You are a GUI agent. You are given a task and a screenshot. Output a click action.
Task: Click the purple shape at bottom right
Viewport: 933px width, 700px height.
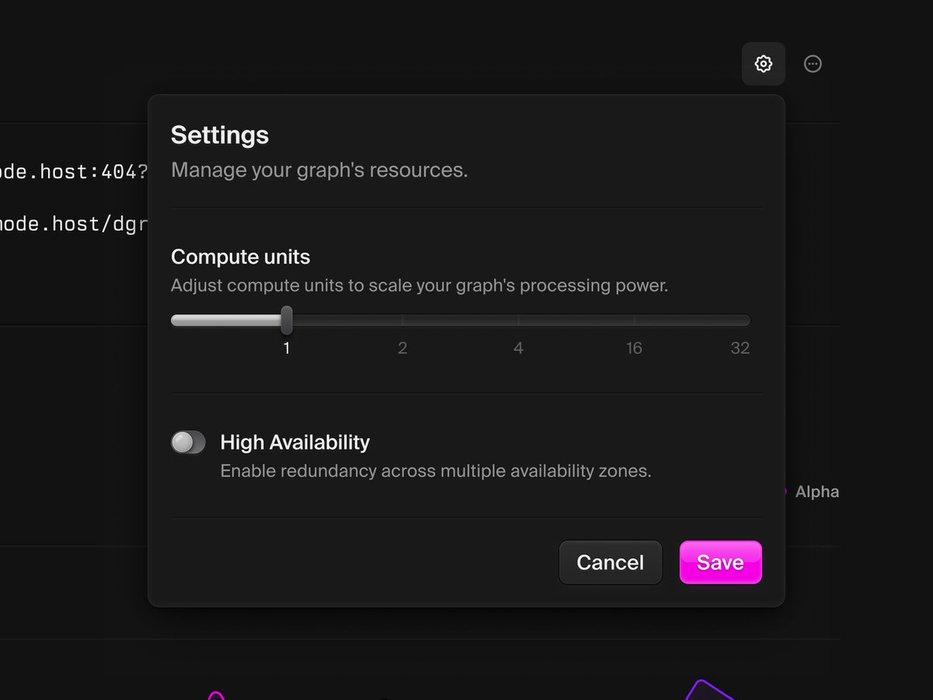click(708, 690)
